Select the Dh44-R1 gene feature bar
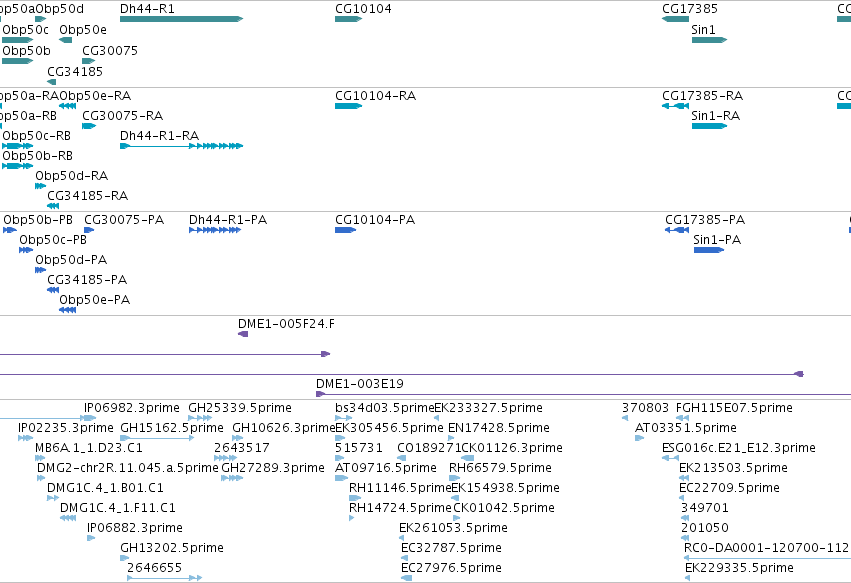The height and width of the screenshot is (583, 851). click(x=181, y=19)
